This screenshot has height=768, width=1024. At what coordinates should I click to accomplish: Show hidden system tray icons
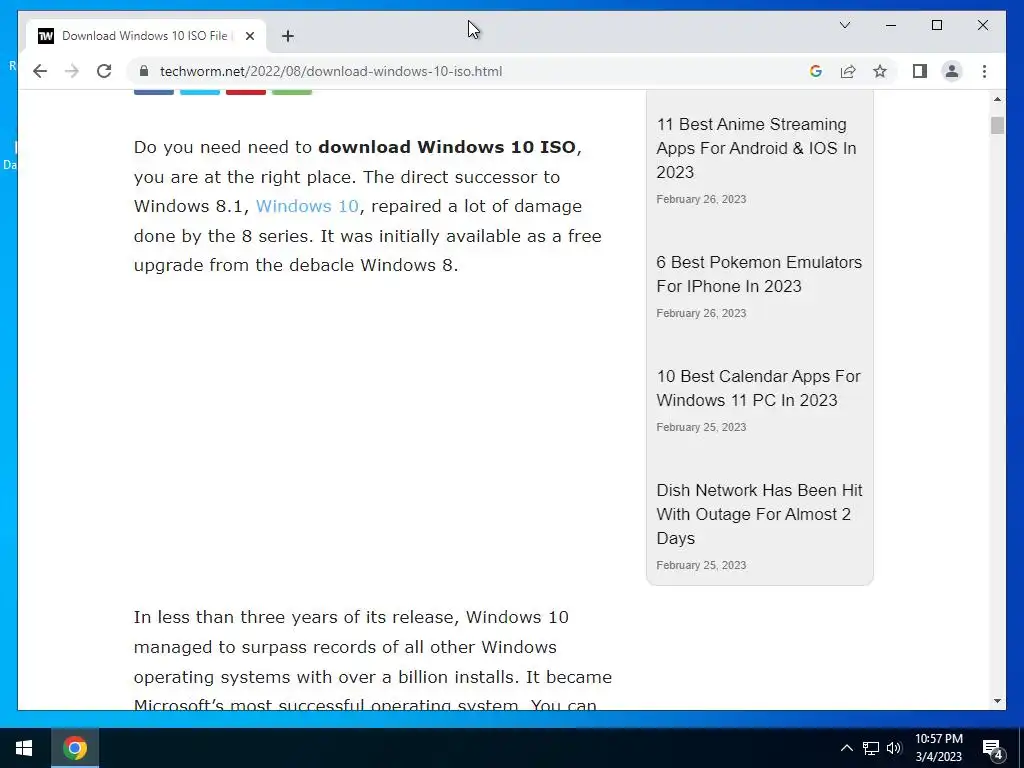tap(846, 748)
